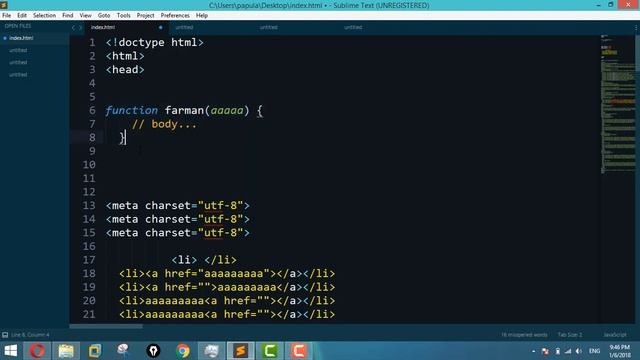This screenshot has width=640, height=360.
Task: Click the OPEN FILES sidebar header
Action: click(x=18, y=26)
